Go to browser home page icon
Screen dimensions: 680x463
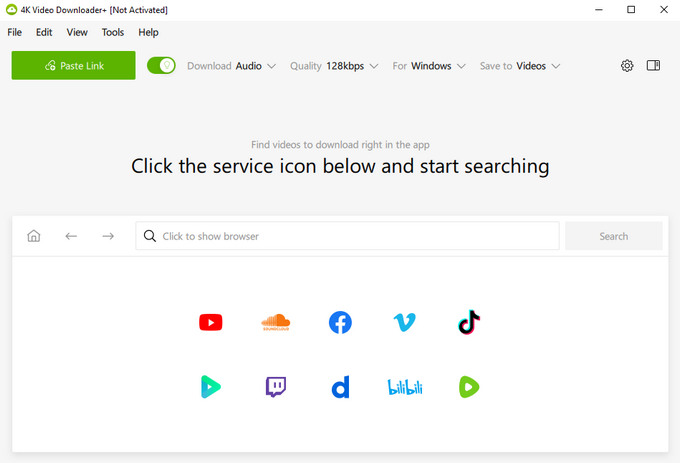[34, 236]
